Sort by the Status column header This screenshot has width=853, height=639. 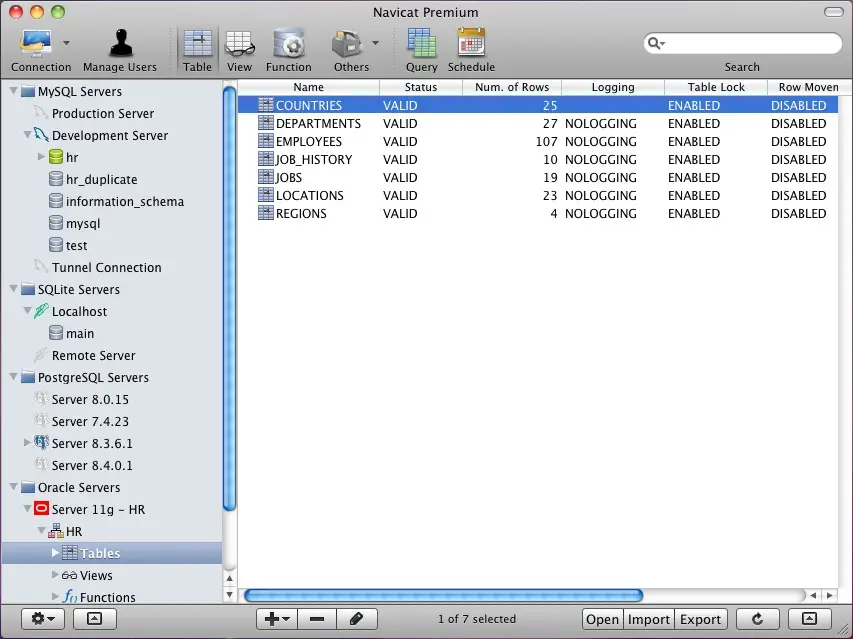click(x=421, y=87)
